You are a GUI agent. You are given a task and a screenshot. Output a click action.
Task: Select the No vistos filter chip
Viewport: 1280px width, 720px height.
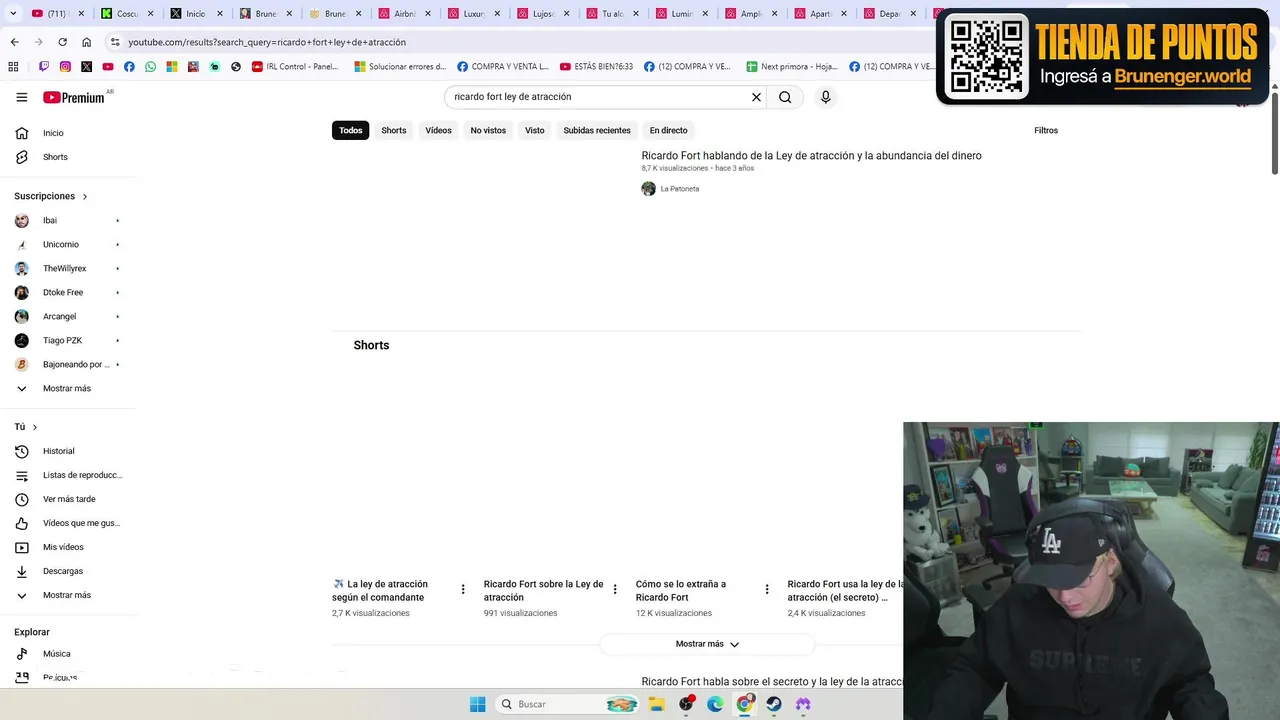[x=488, y=130]
